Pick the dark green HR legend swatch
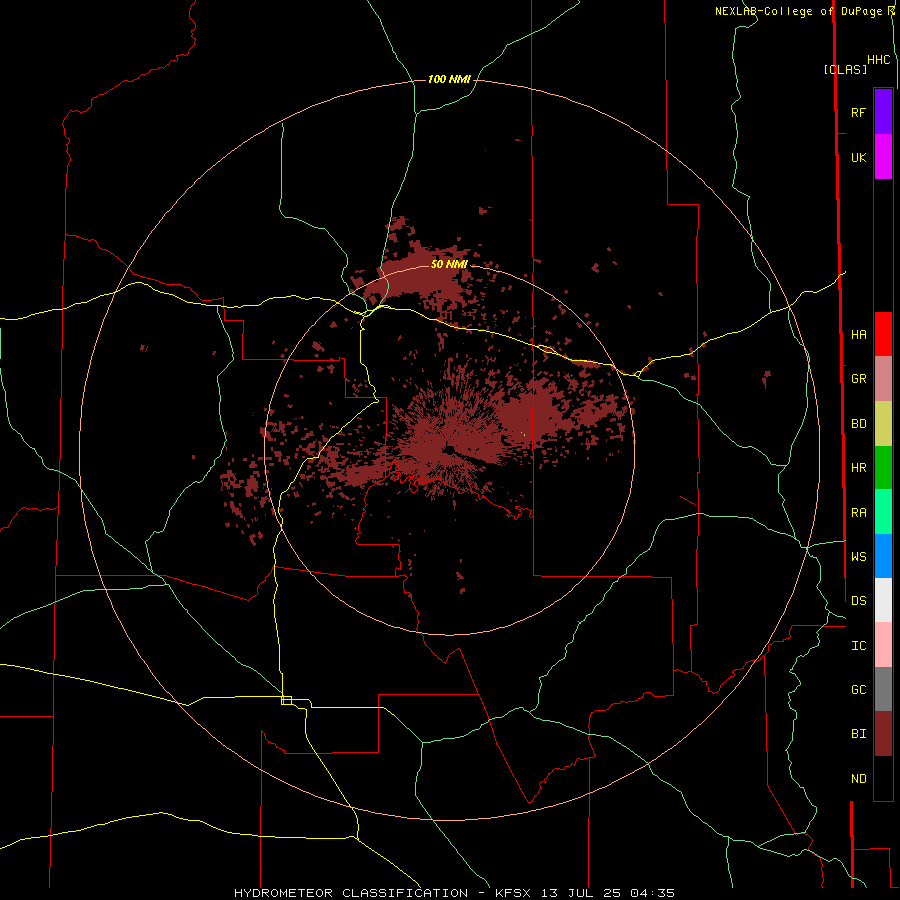 click(883, 468)
